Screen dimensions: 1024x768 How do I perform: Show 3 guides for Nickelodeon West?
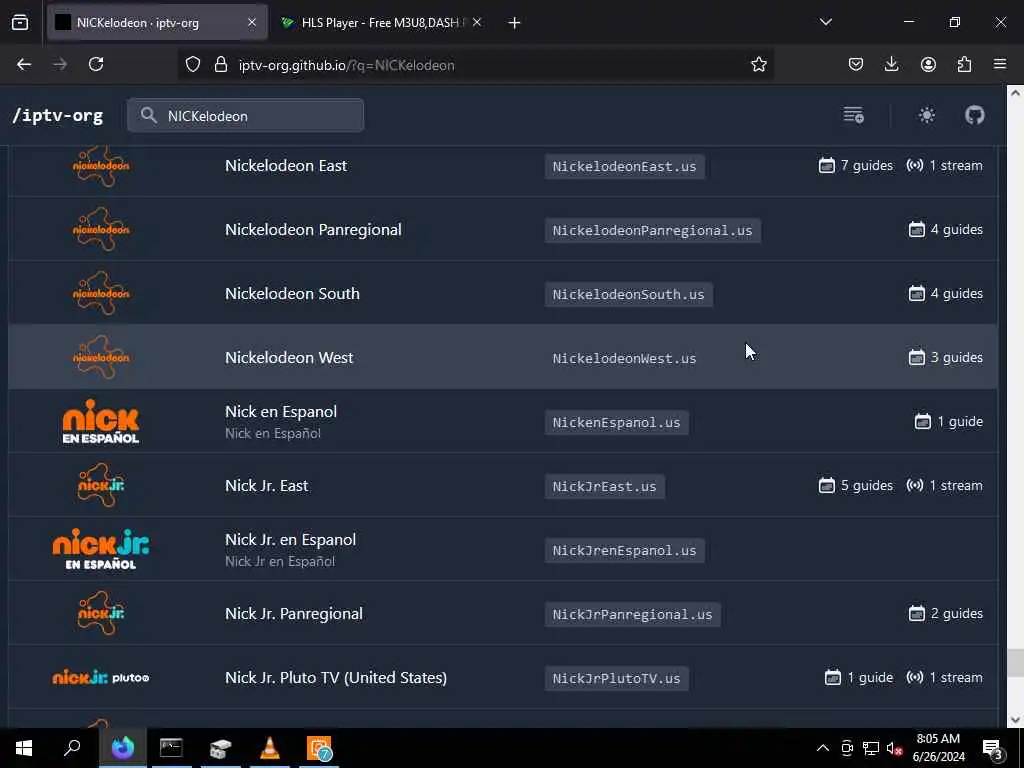tap(946, 358)
